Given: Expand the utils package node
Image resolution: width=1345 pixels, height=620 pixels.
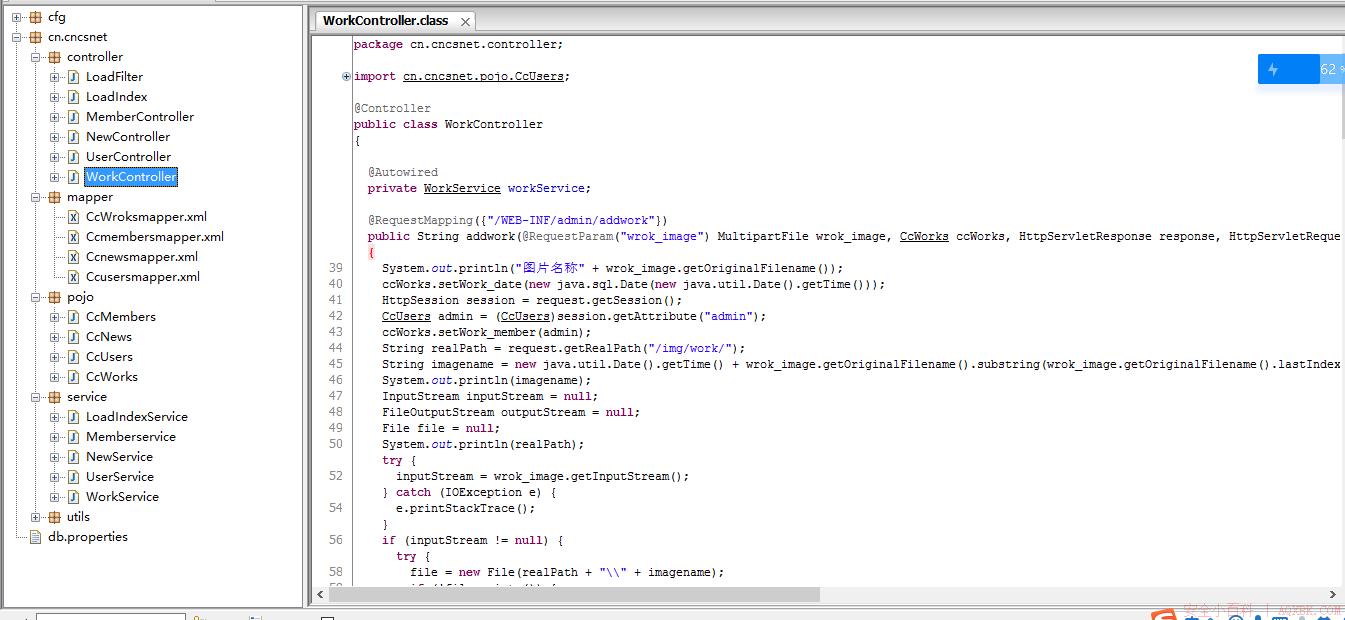Looking at the screenshot, I should pos(36,517).
